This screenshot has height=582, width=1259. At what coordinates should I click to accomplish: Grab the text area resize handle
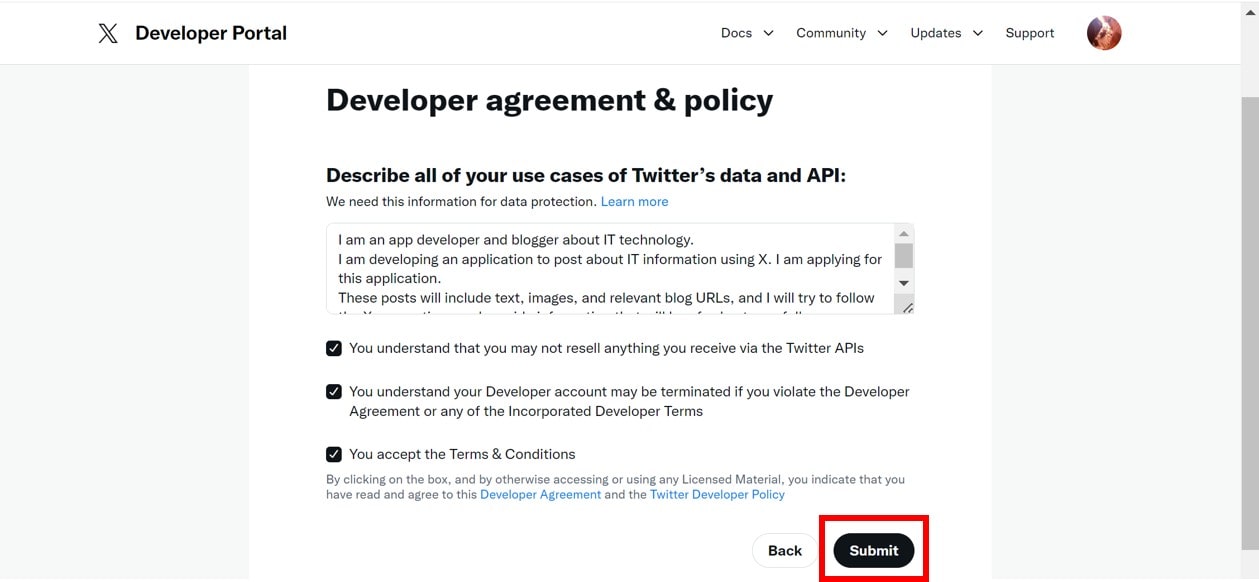(x=907, y=307)
